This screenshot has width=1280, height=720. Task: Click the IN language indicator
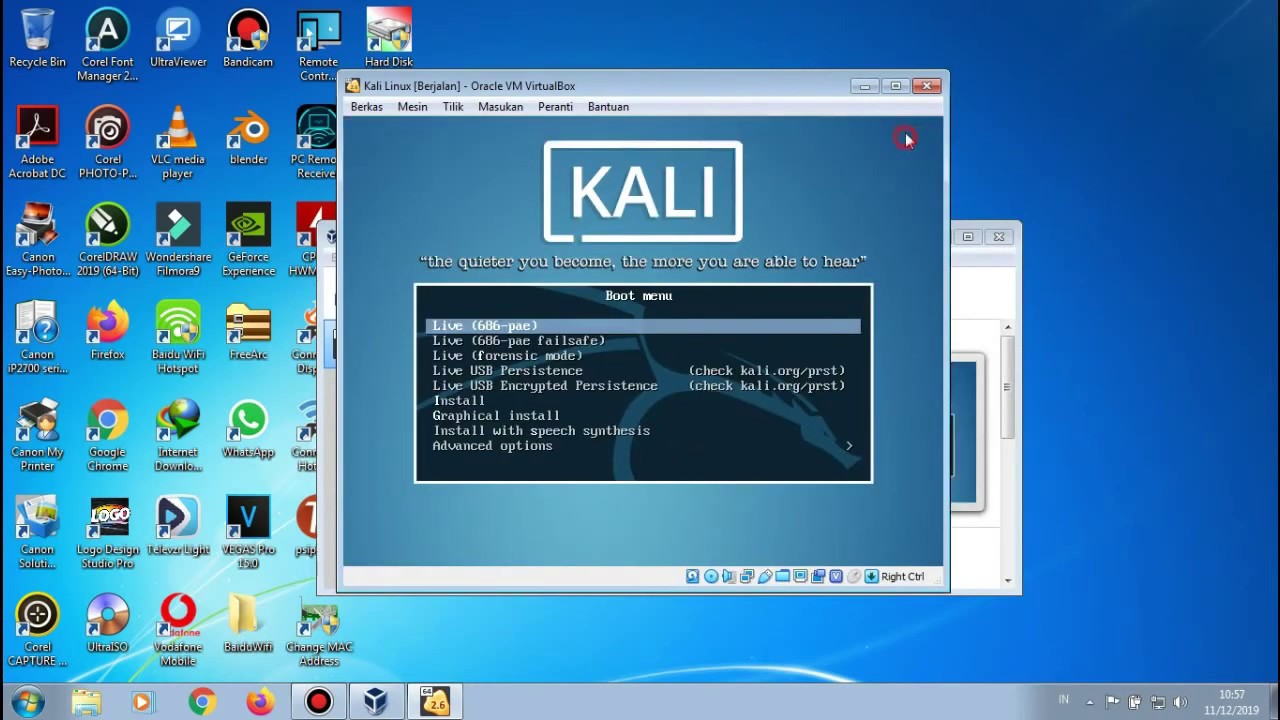pos(1063,700)
